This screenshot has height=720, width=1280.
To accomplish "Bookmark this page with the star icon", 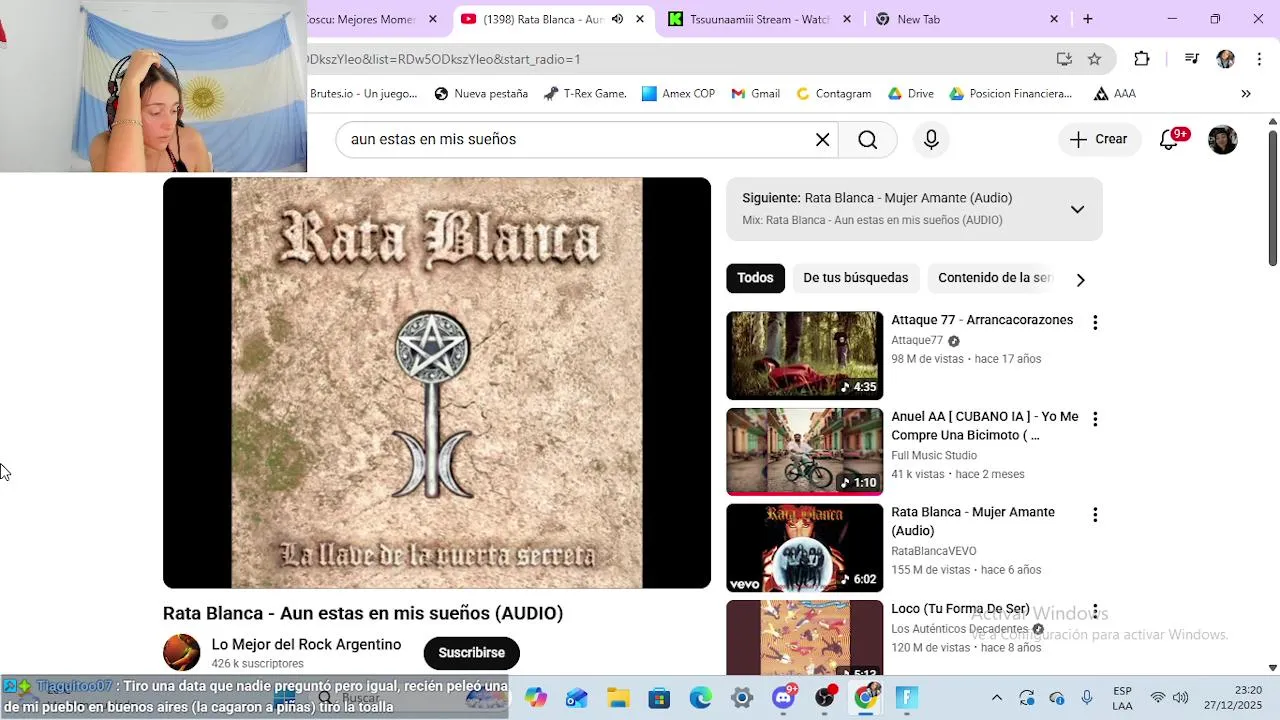I will 1094,59.
